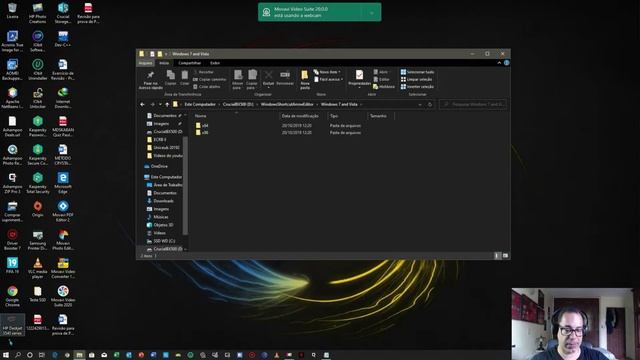
Task: Open the Fácil acesso dropdown
Action: point(329,80)
